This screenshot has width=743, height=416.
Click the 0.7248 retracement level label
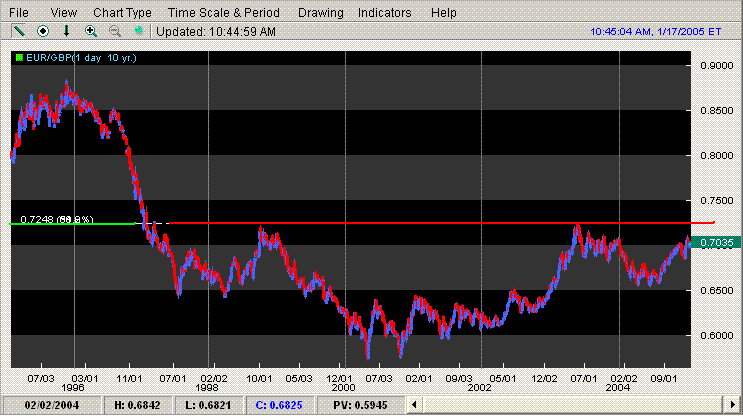[57, 219]
